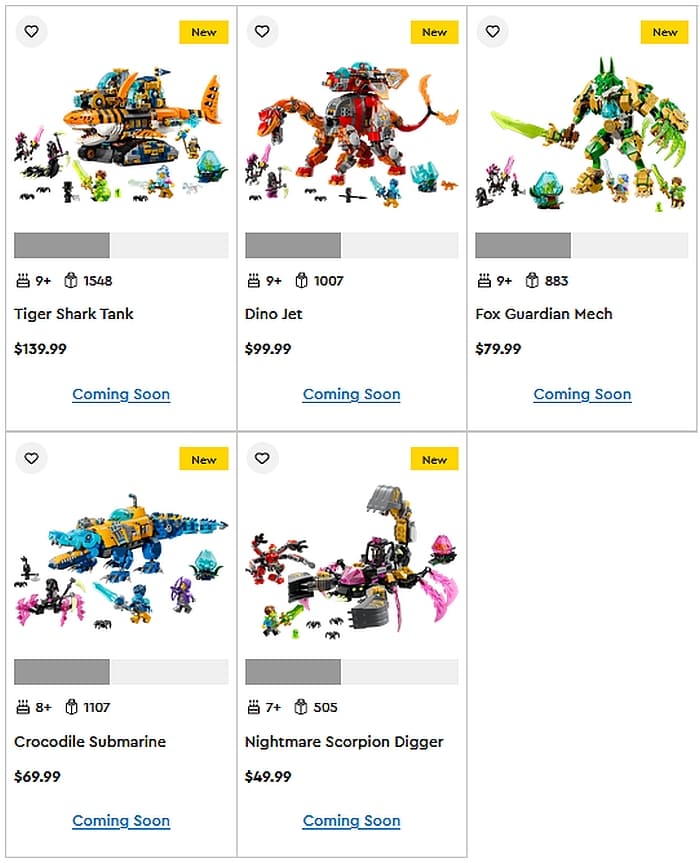Click Coming Soon under Crocodile Submarine
700x863 pixels.
point(121,821)
